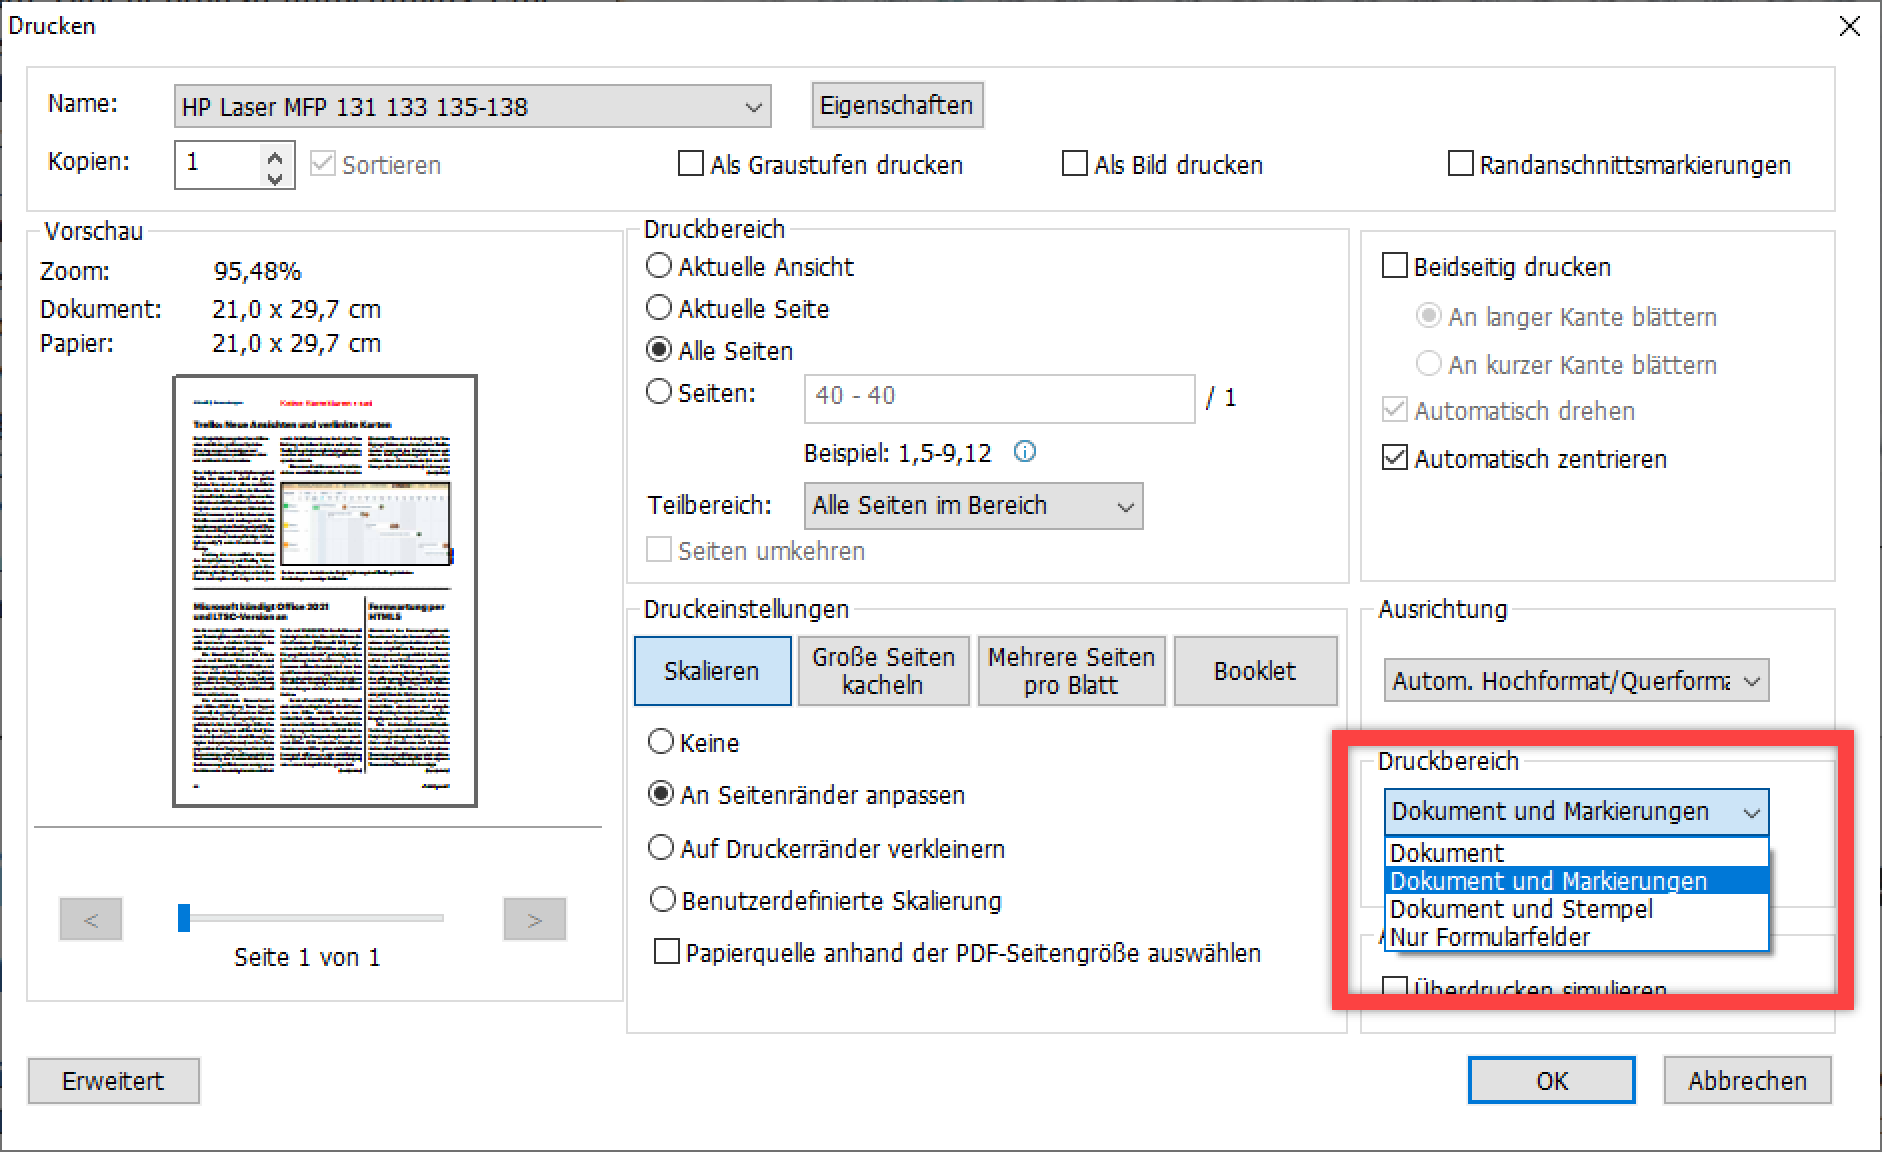This screenshot has height=1152, width=1882.
Task: Enable Beidseitig drucken checkbox
Action: (x=1394, y=266)
